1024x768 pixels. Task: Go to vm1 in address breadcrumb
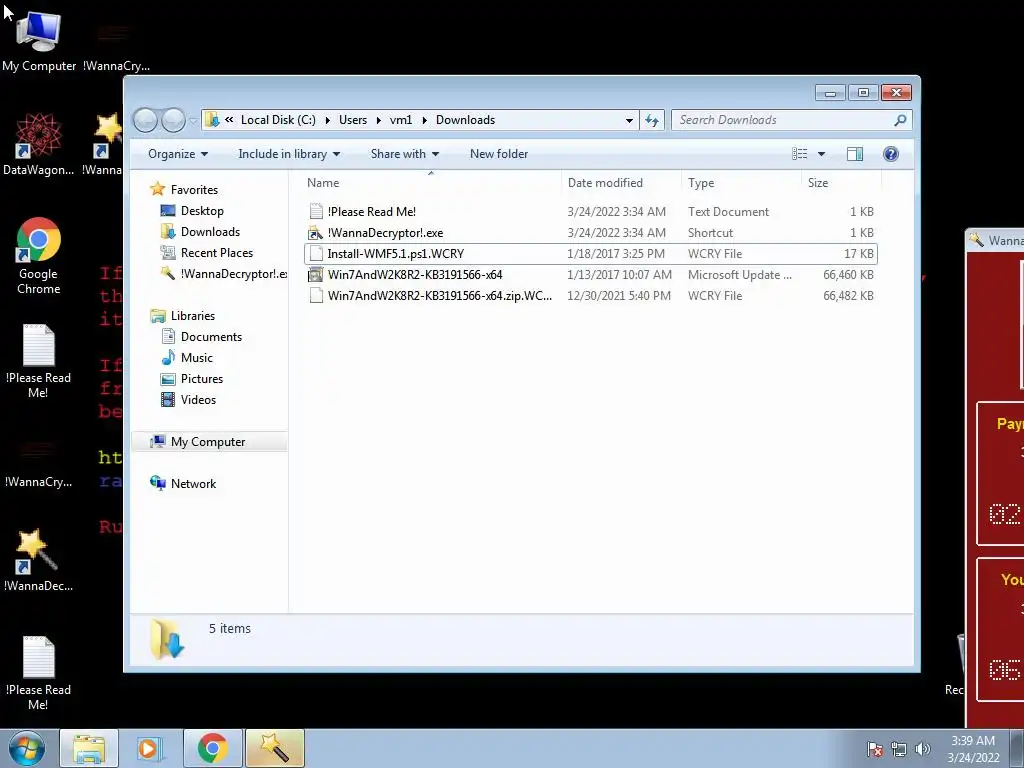401,120
